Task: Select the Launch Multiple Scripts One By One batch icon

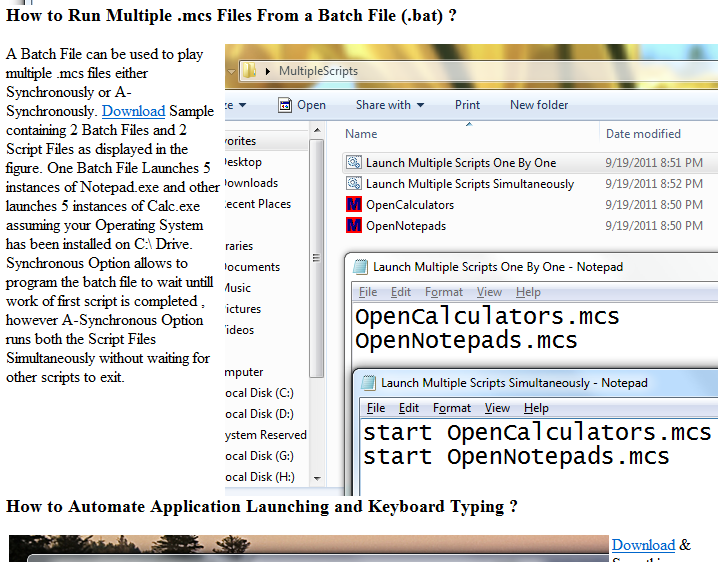Action: (353, 163)
